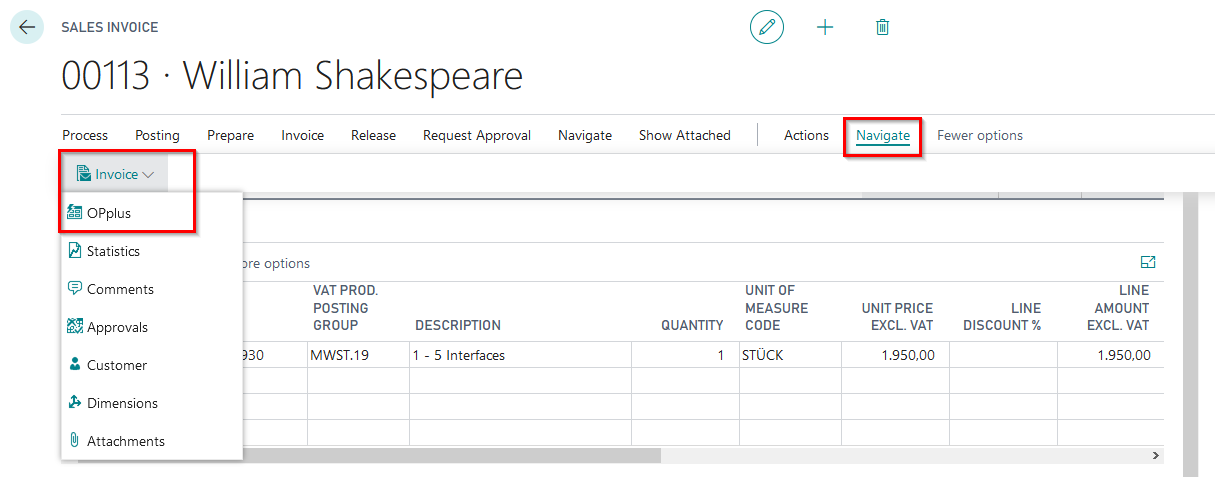
Task: Select Comments in the Invoice menu
Action: [120, 289]
